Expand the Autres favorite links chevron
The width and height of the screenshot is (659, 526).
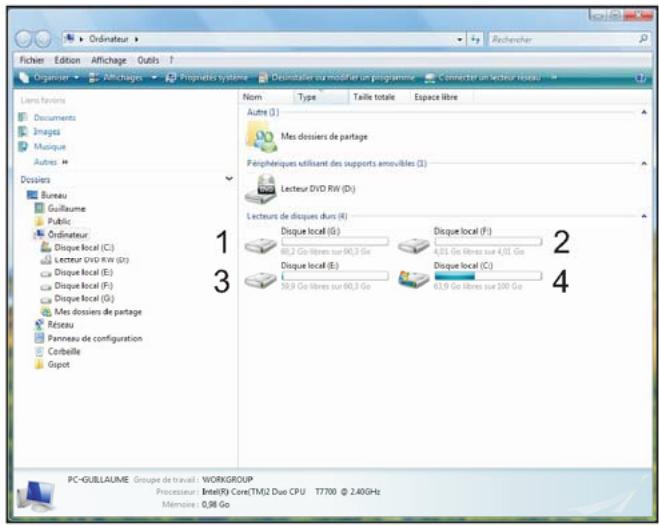click(x=65, y=162)
